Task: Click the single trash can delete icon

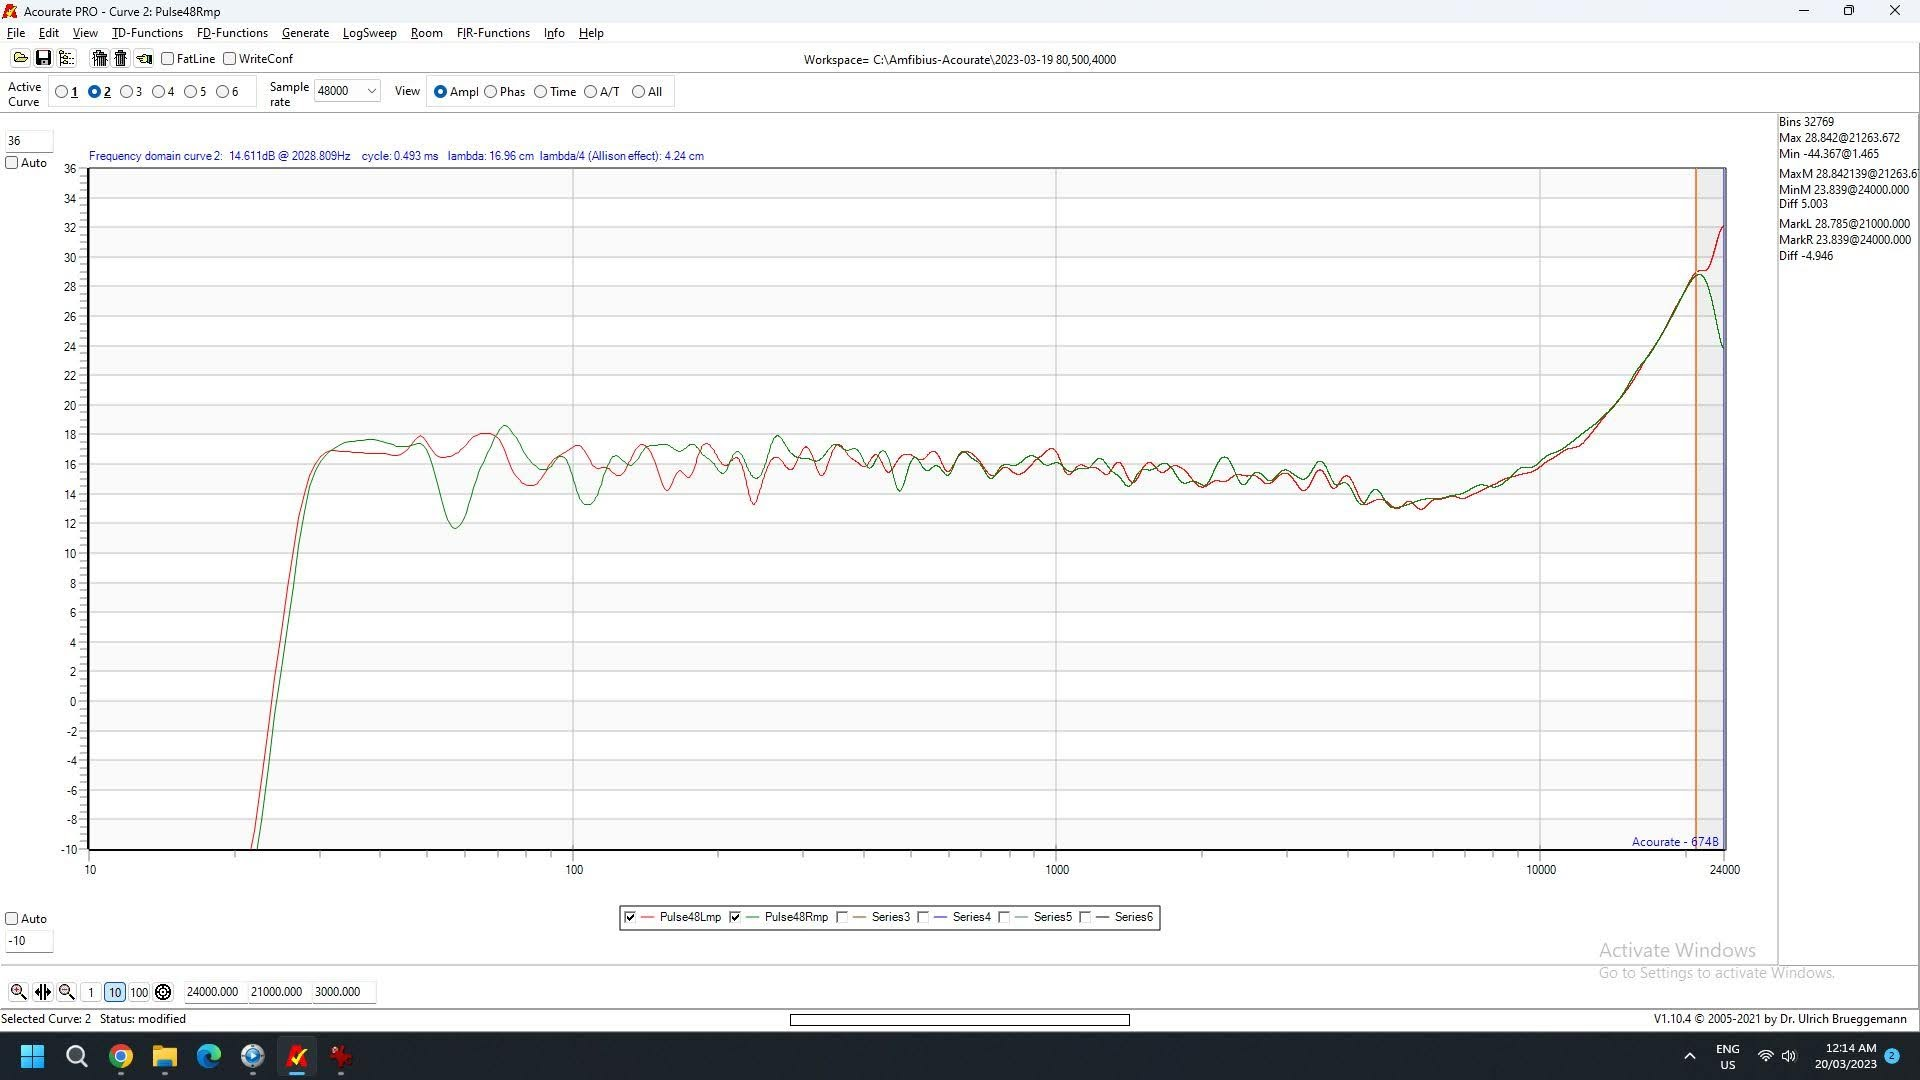Action: 121,59
